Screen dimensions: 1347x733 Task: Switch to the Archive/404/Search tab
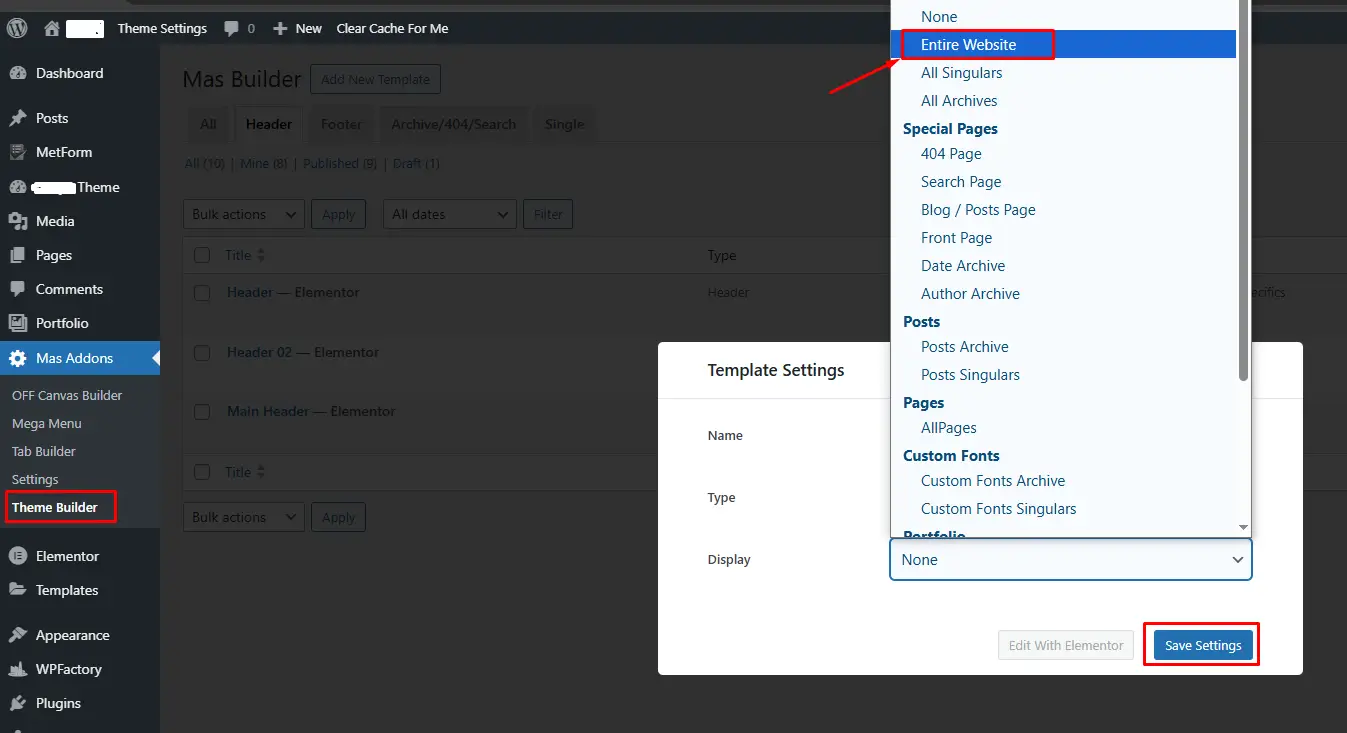(453, 124)
